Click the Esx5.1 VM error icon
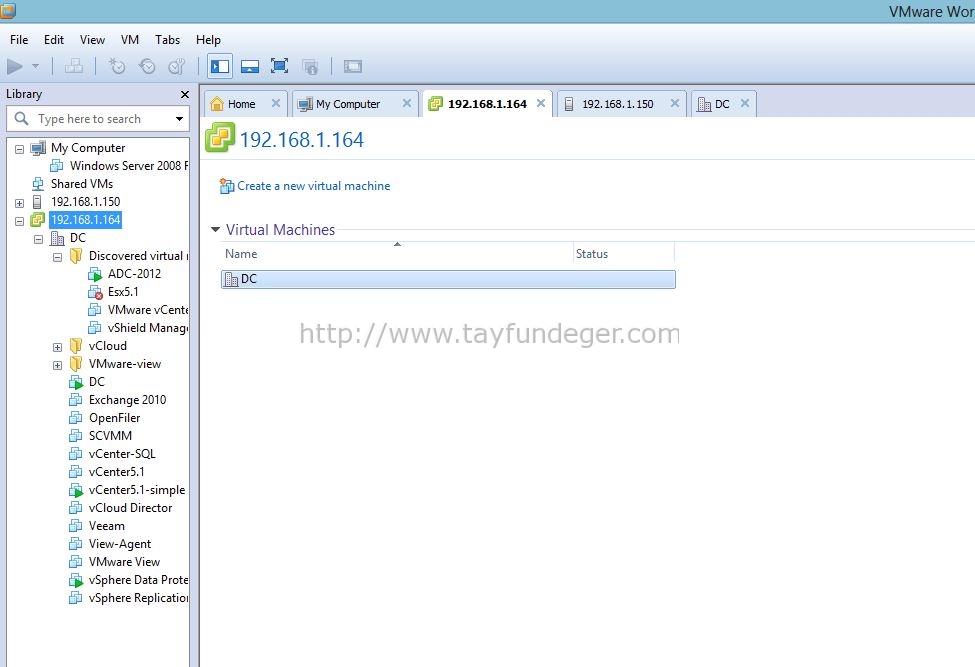975x667 pixels. click(x=95, y=292)
